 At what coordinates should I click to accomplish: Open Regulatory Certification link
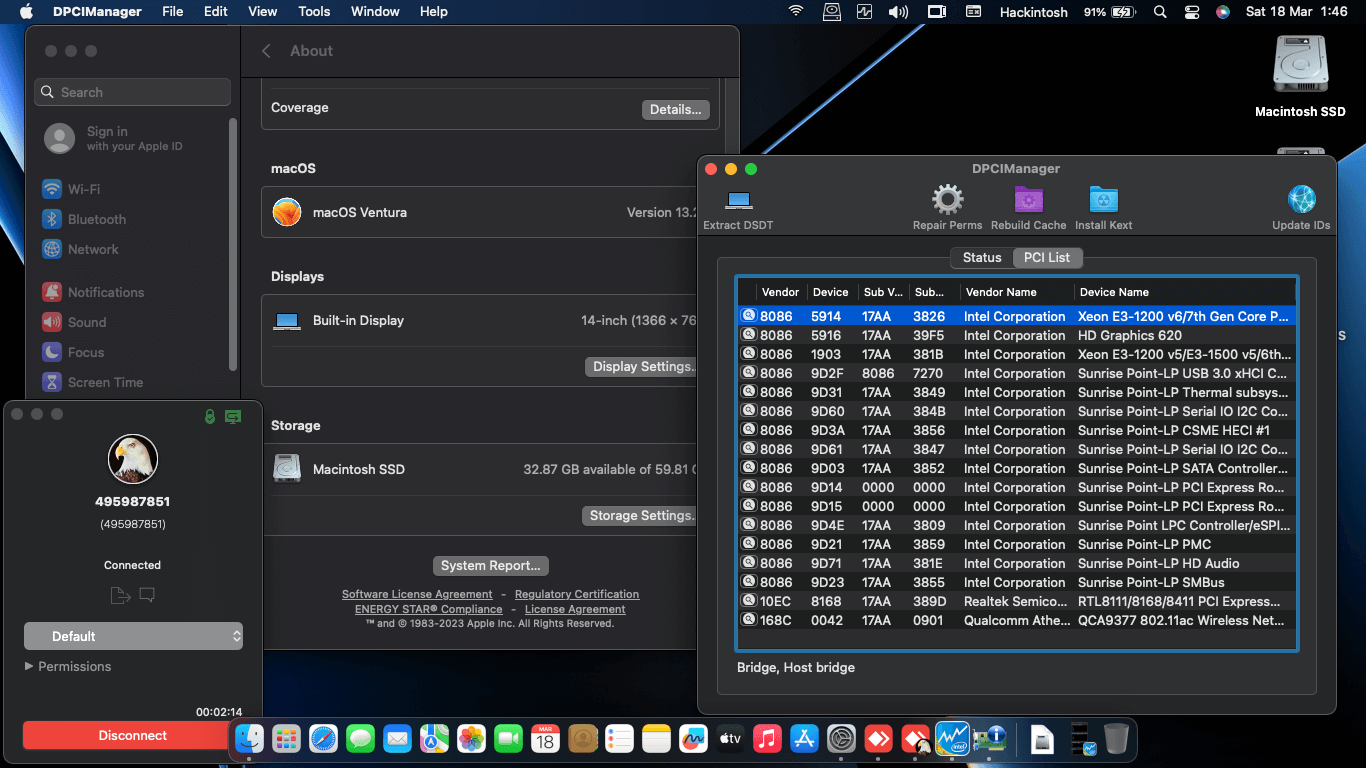[x=577, y=594]
